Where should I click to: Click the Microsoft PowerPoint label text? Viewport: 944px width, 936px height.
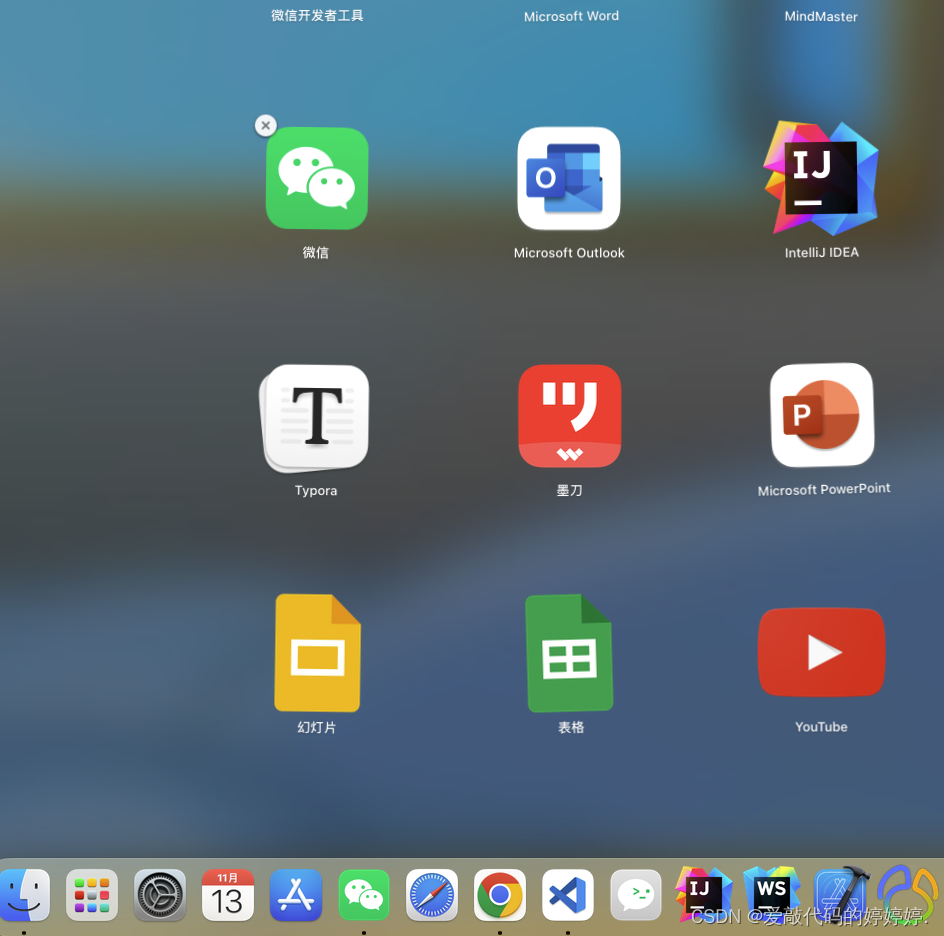coord(824,489)
